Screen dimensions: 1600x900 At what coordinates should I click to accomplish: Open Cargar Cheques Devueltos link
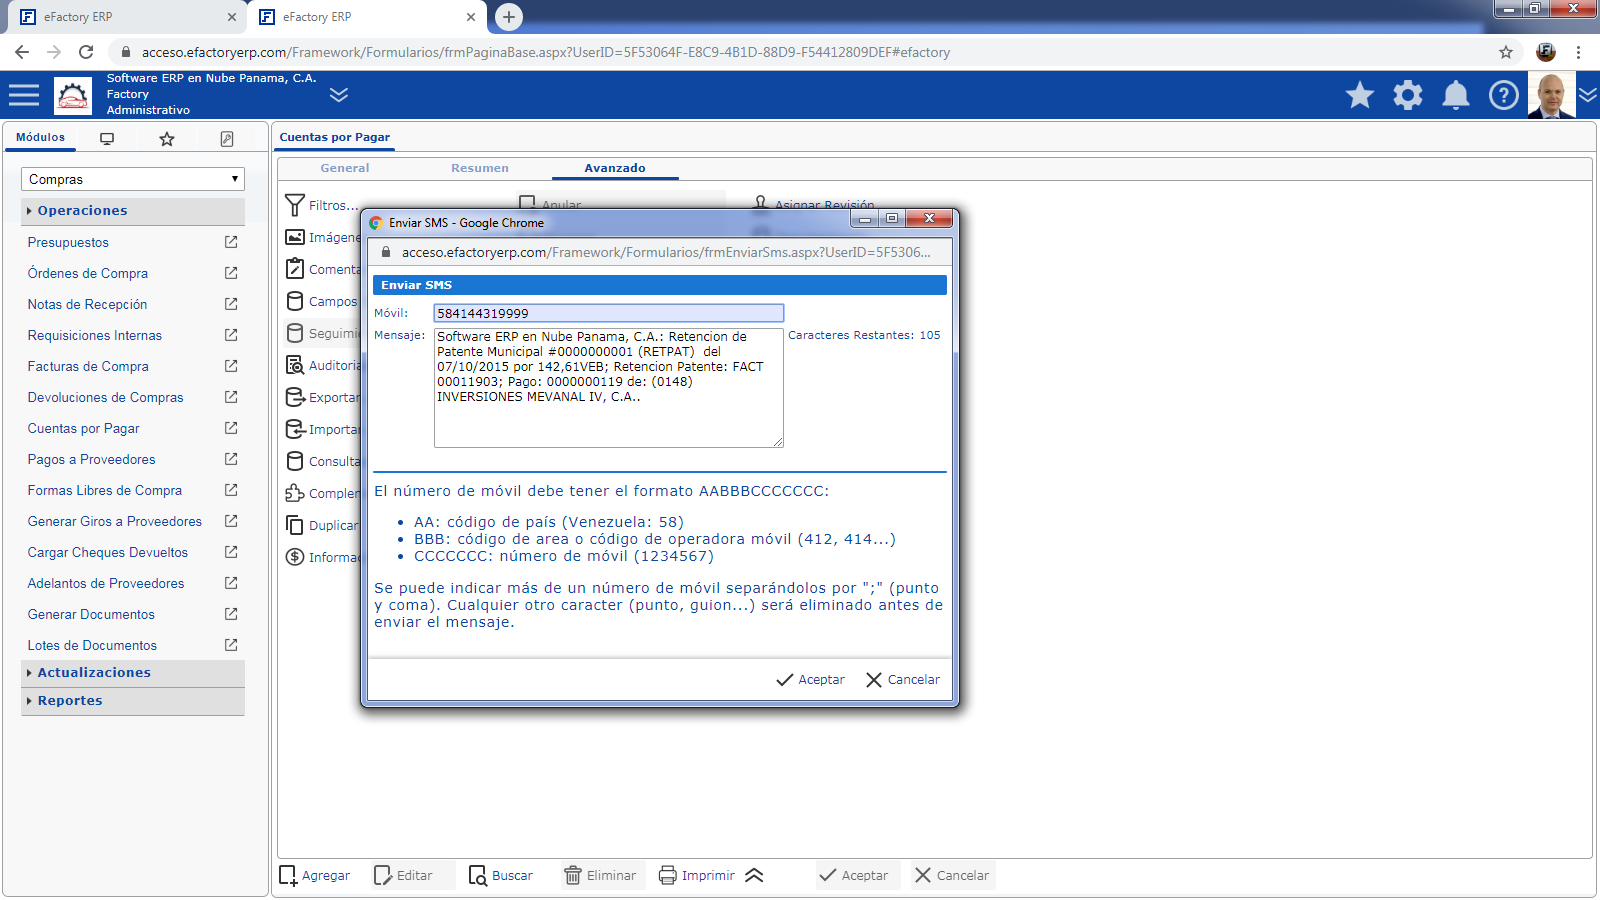(x=108, y=553)
